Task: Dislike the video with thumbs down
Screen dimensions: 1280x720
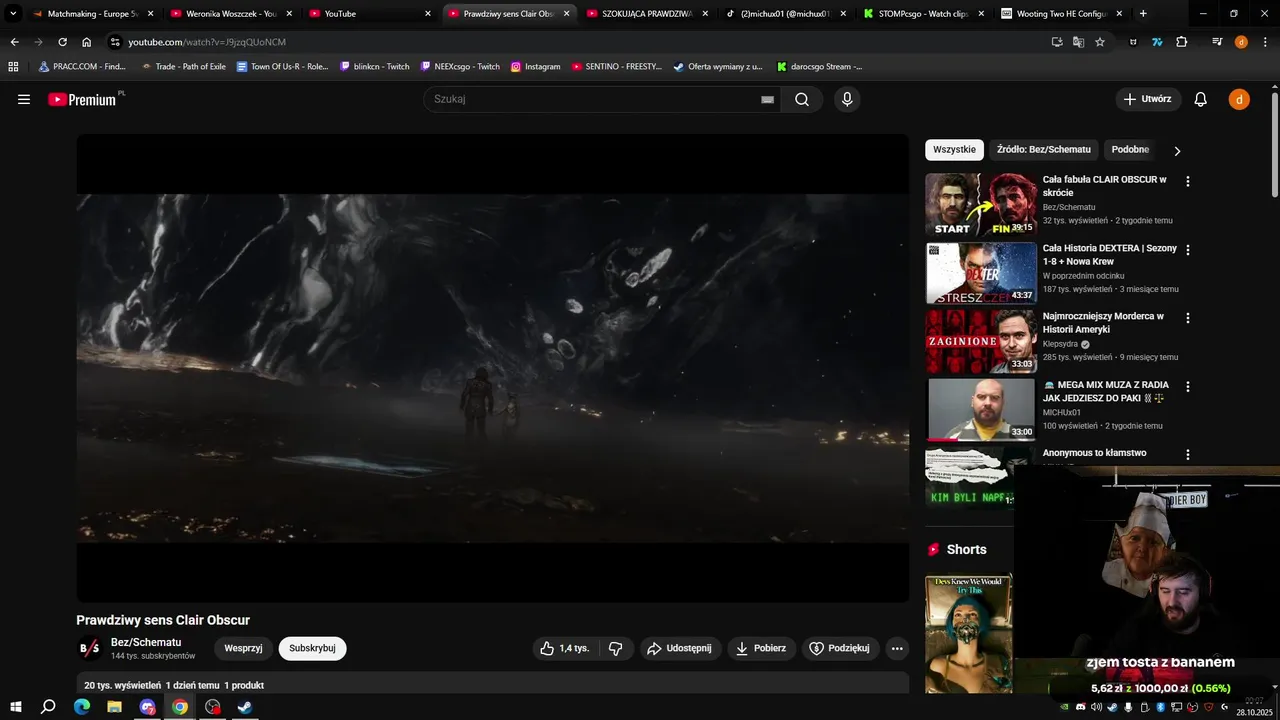Action: coord(615,648)
